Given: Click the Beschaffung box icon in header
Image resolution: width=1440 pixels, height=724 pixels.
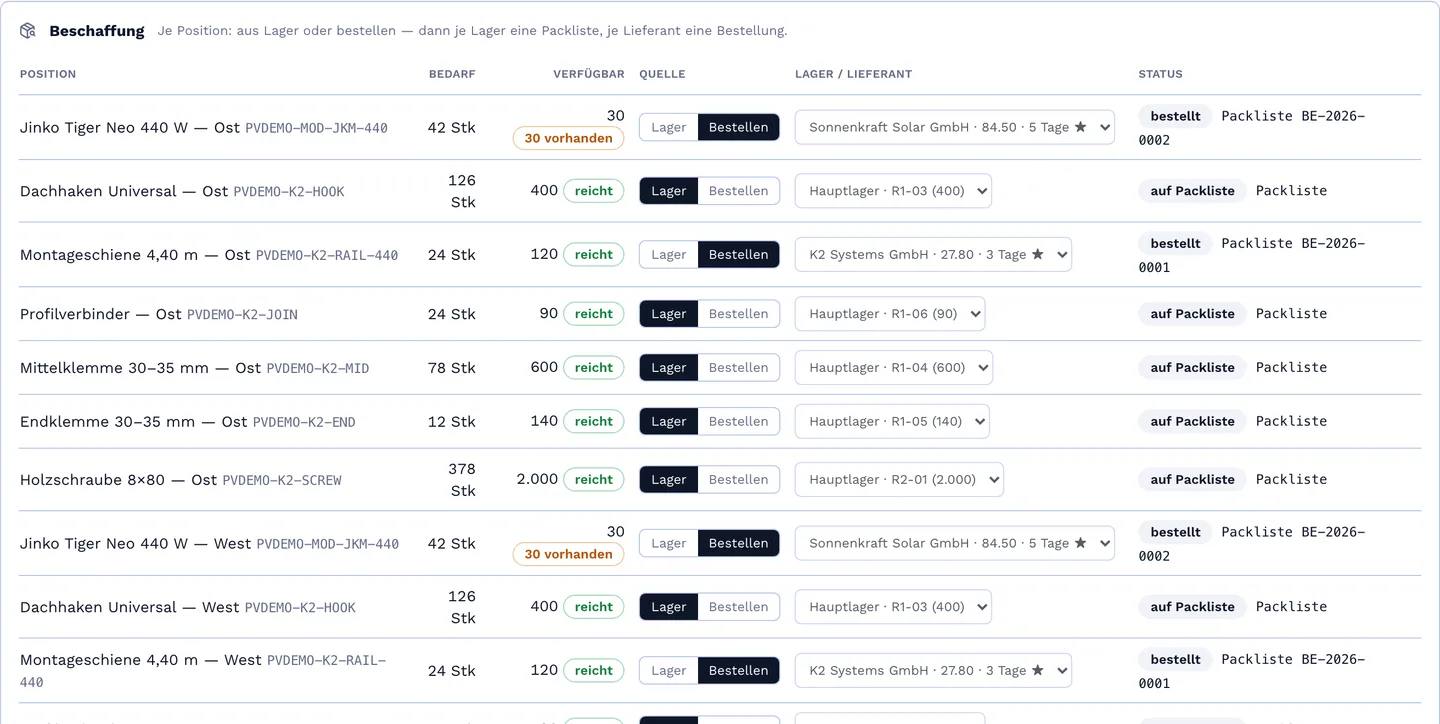Looking at the screenshot, I should point(28,31).
